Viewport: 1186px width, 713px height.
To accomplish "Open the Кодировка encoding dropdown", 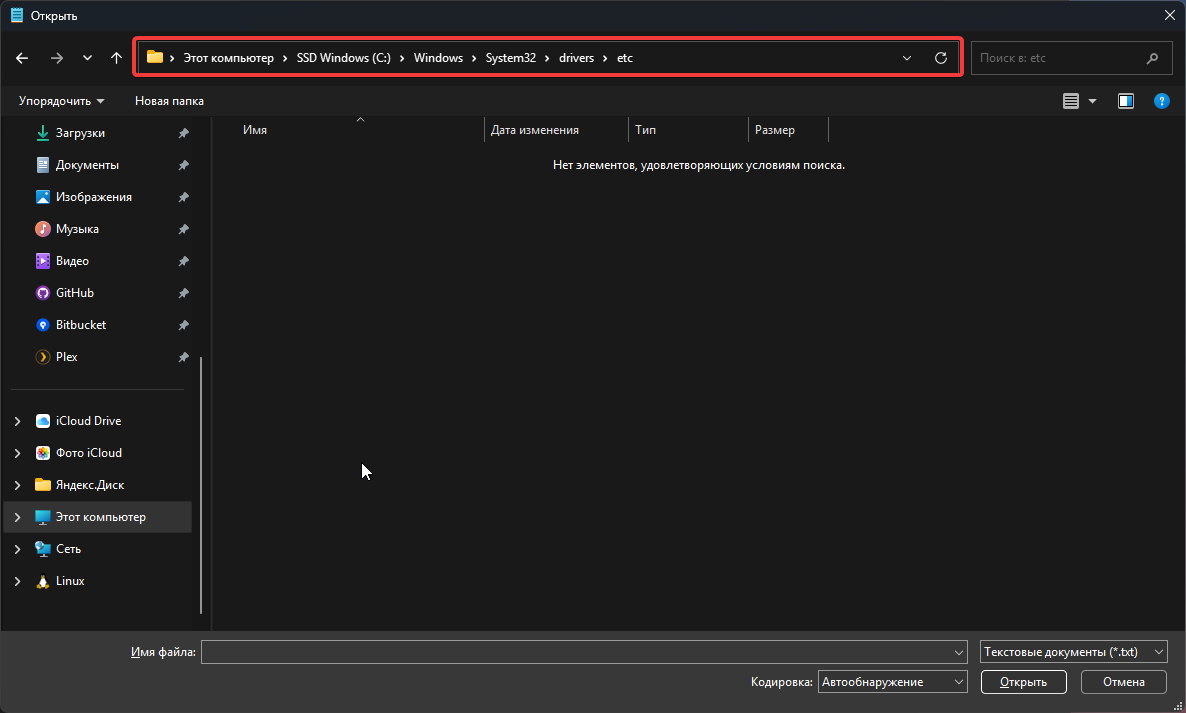I will click(892, 682).
